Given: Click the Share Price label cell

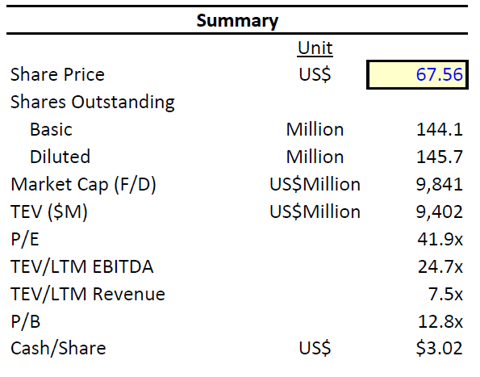Looking at the screenshot, I should (x=57, y=74).
